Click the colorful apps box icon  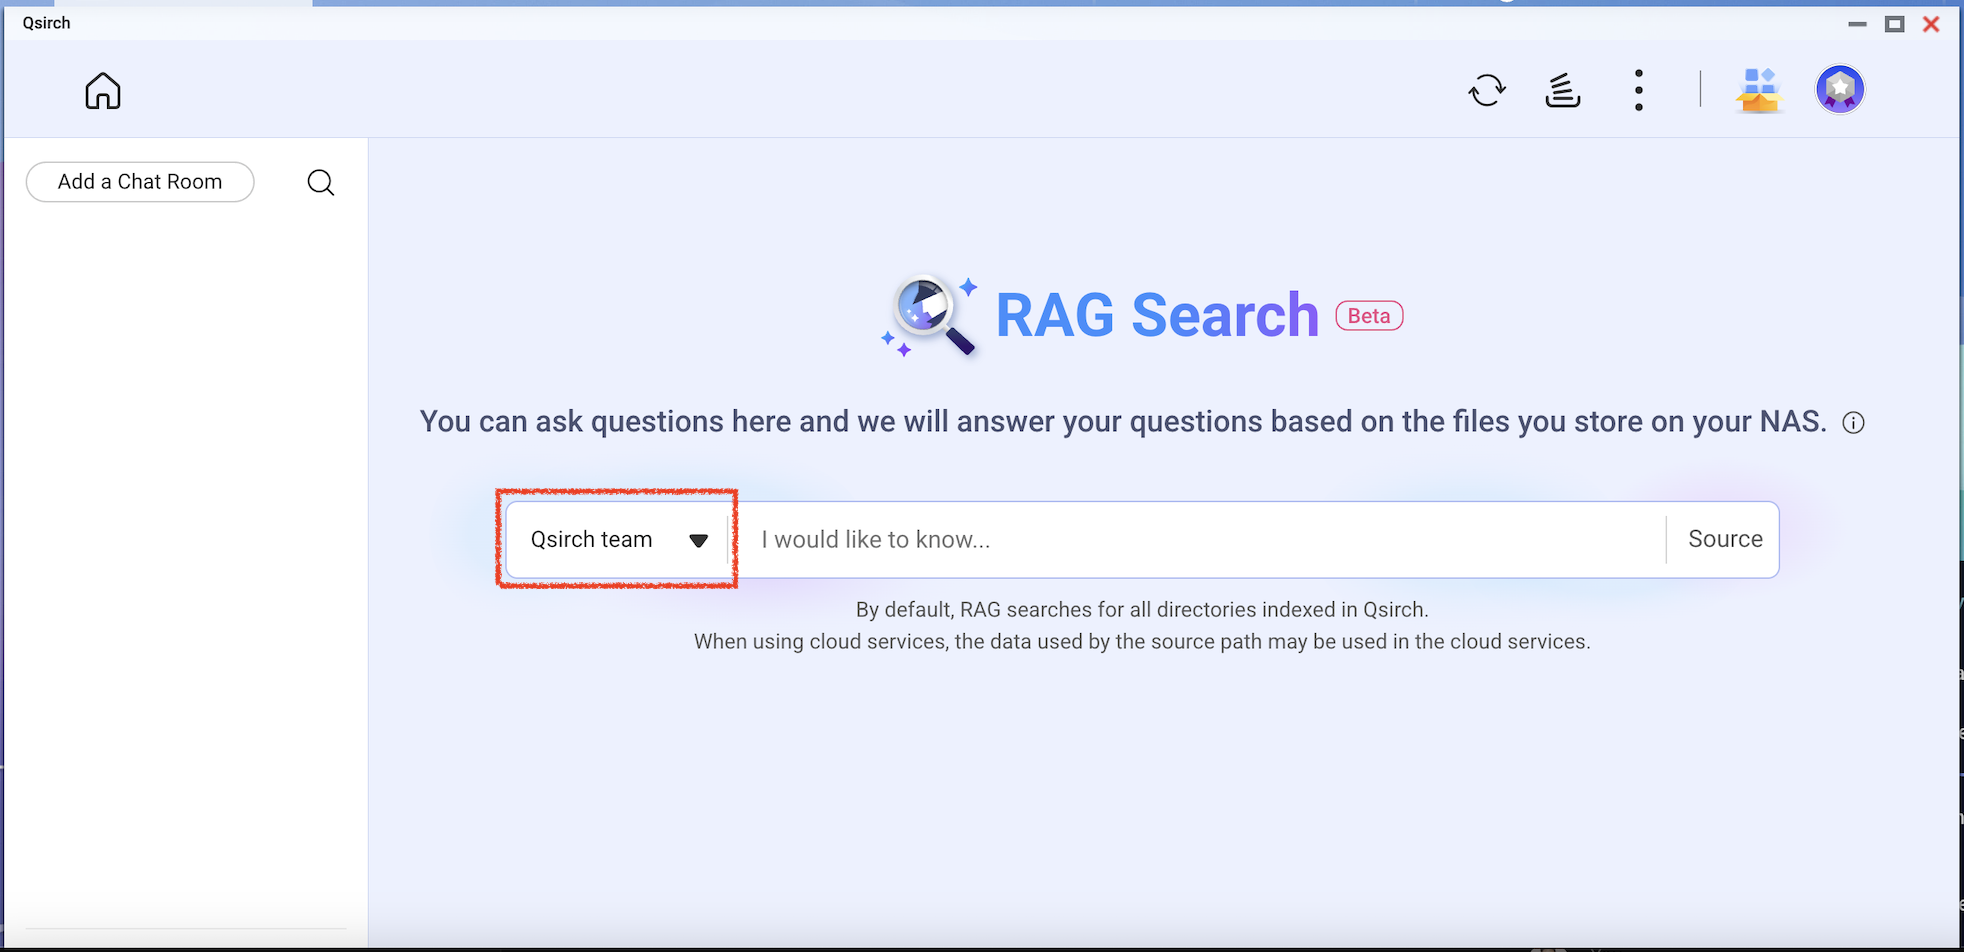point(1758,90)
